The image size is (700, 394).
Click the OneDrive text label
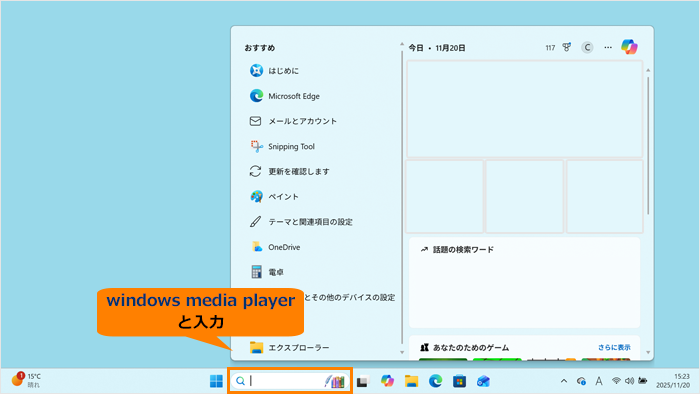pyautogui.click(x=284, y=247)
